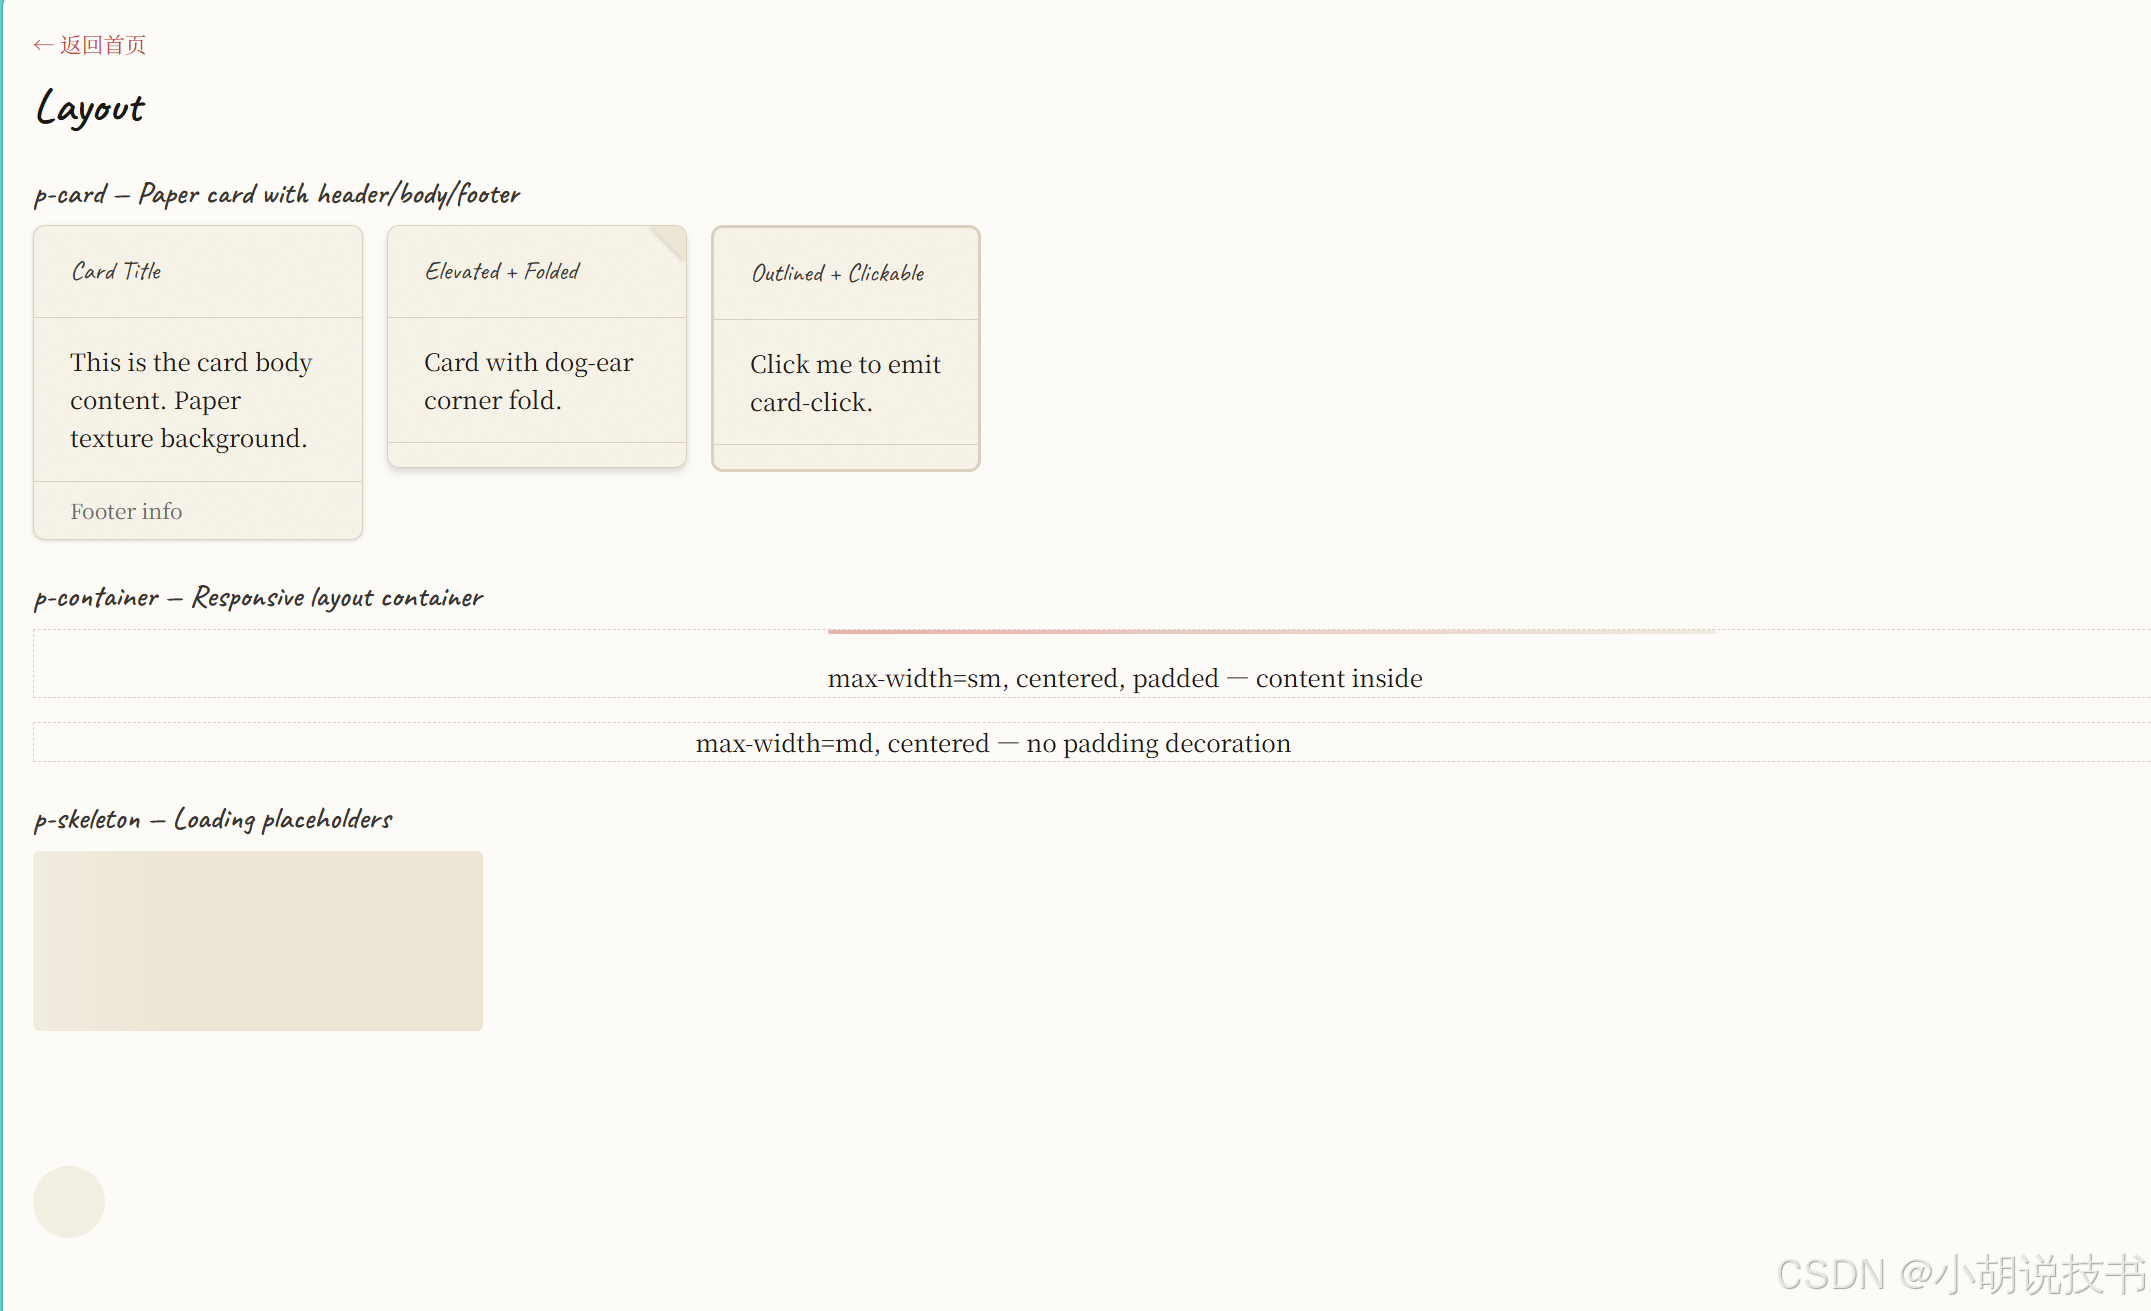Screen dimensions: 2151x1311
Task: Click the left arrow before 返回首页
Action: click(x=42, y=45)
